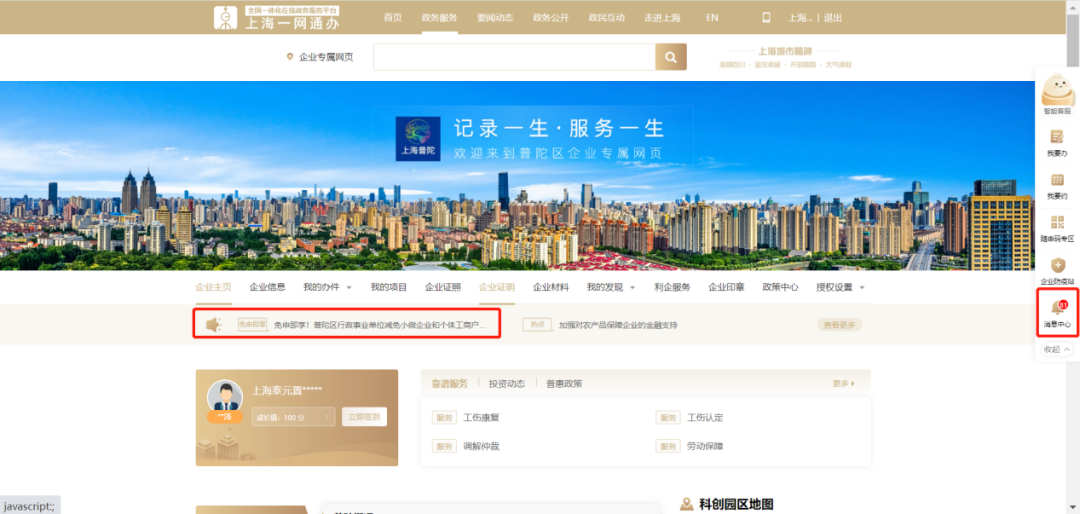This screenshot has height=514, width=1080.
Task: Open the 消息中心 bell icon
Action: (1057, 308)
